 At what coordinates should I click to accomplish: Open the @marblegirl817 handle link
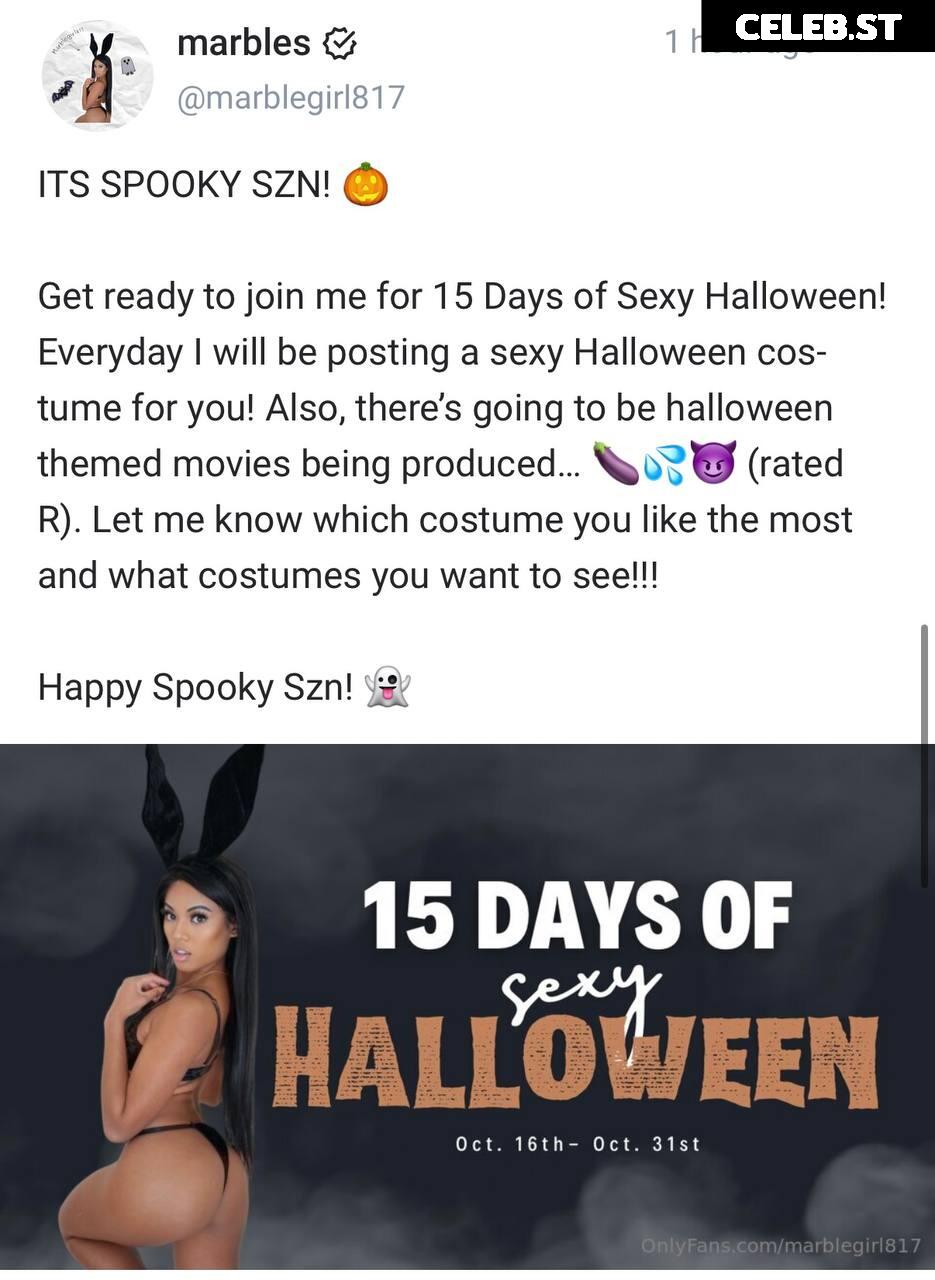click(290, 97)
